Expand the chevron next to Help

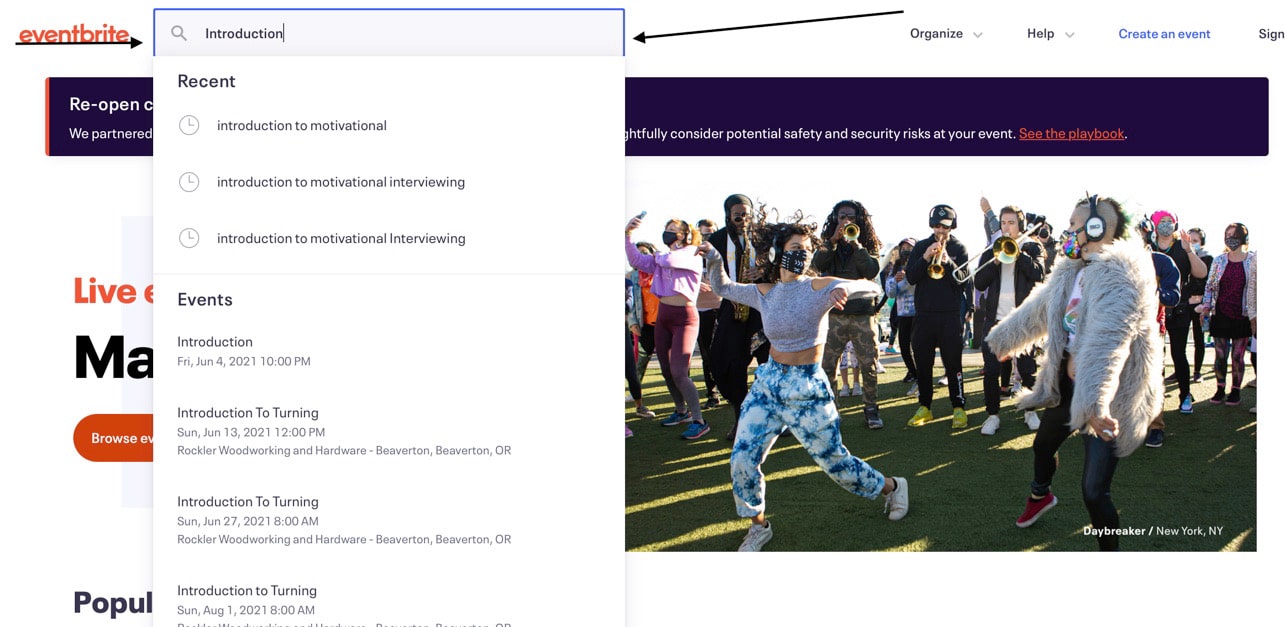1070,35
